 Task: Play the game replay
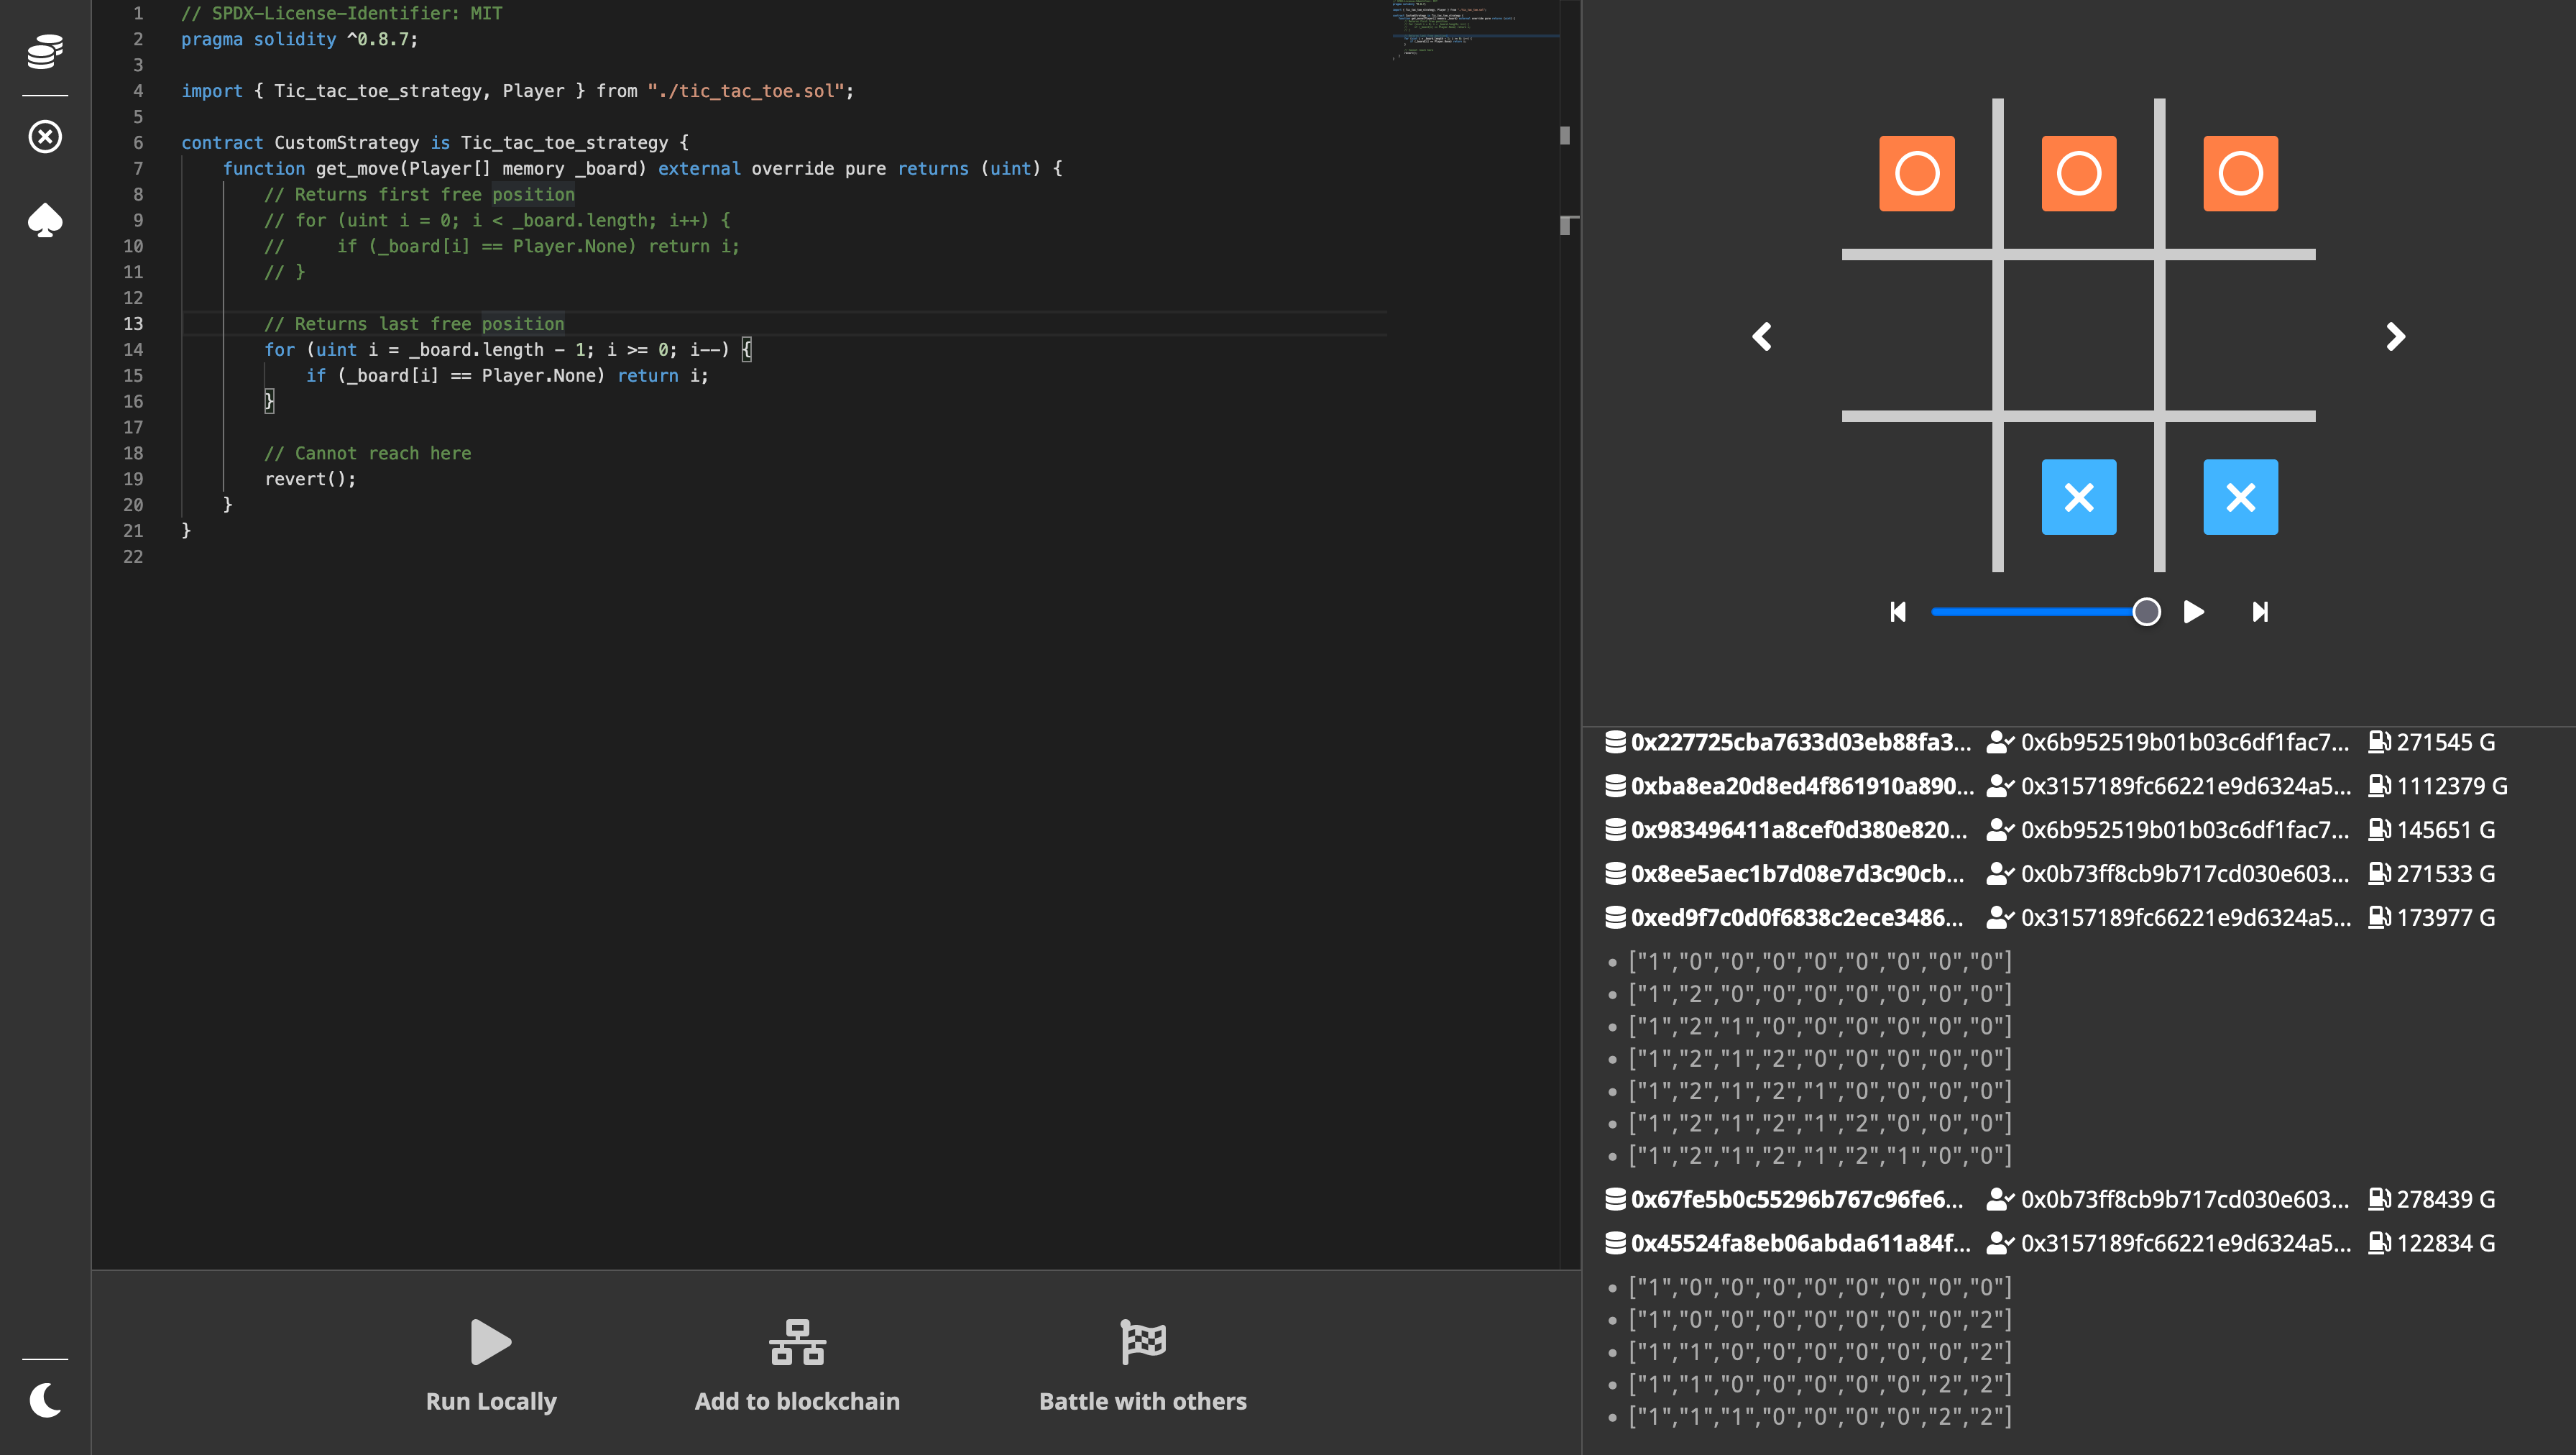[x=2194, y=611]
